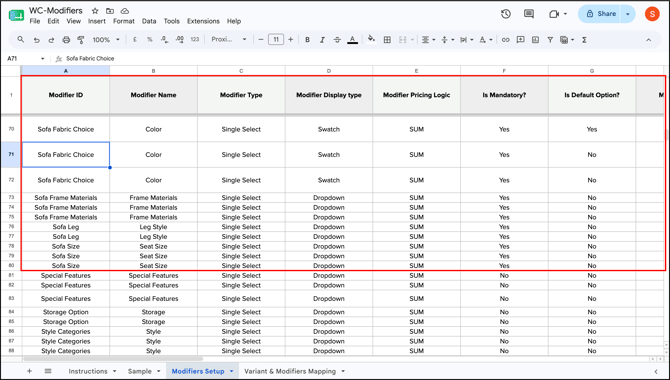This screenshot has height=380, width=670.
Task: Open more number formats (123)
Action: tap(195, 39)
